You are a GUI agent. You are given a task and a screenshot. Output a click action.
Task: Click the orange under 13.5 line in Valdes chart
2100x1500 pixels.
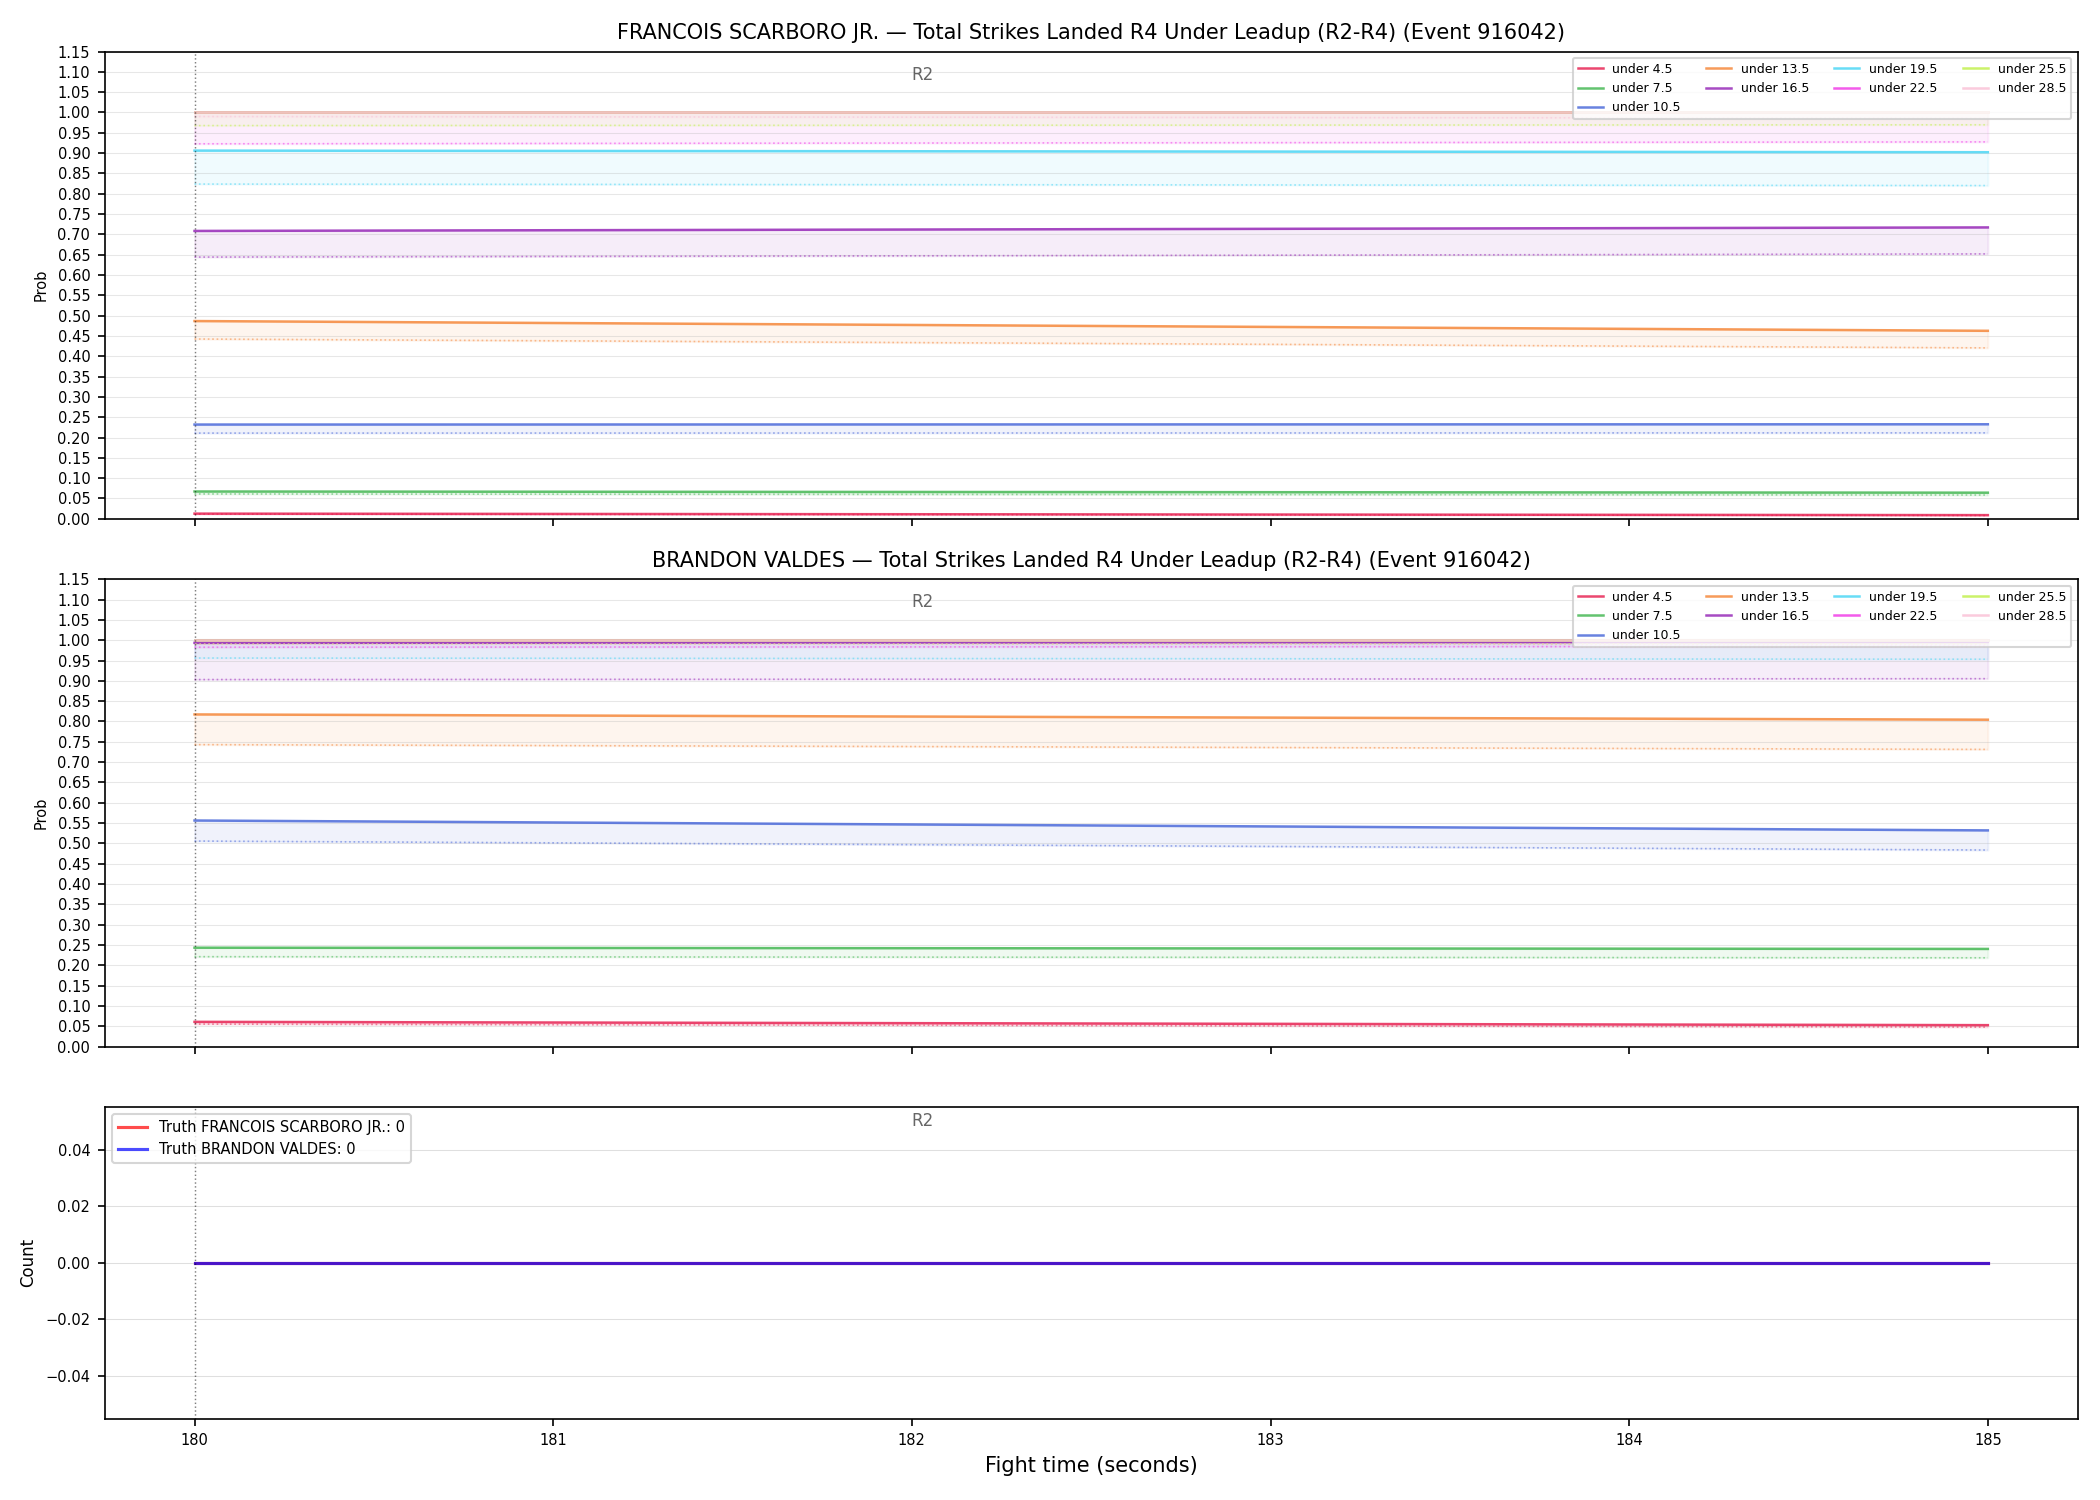click(1090, 717)
